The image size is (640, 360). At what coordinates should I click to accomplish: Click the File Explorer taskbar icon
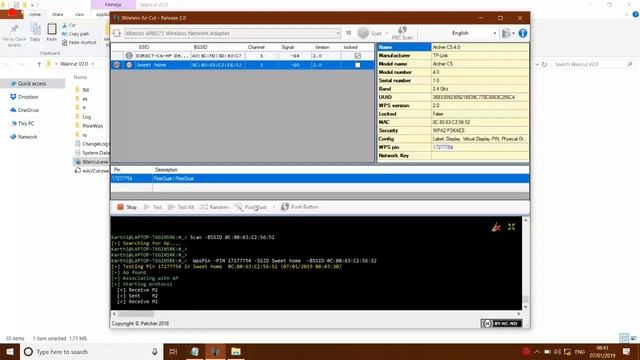(x=236, y=351)
